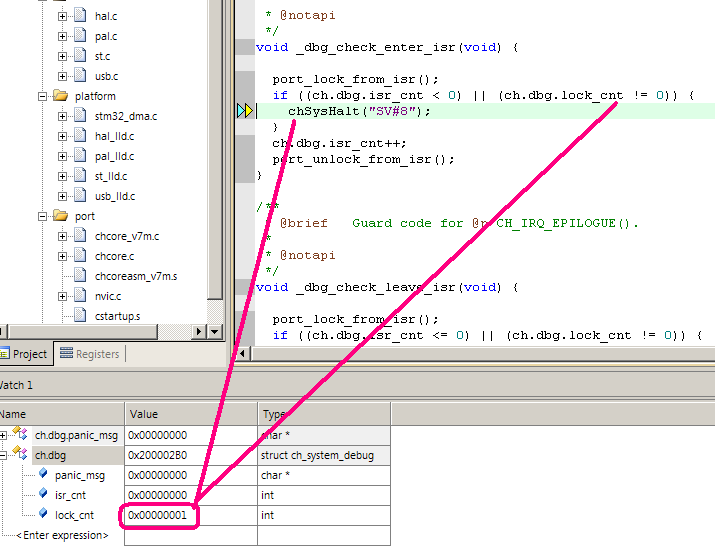Image resolution: width=715 pixels, height=556 pixels.
Task: Select stm32_dma.c in project tree
Action: point(126,116)
